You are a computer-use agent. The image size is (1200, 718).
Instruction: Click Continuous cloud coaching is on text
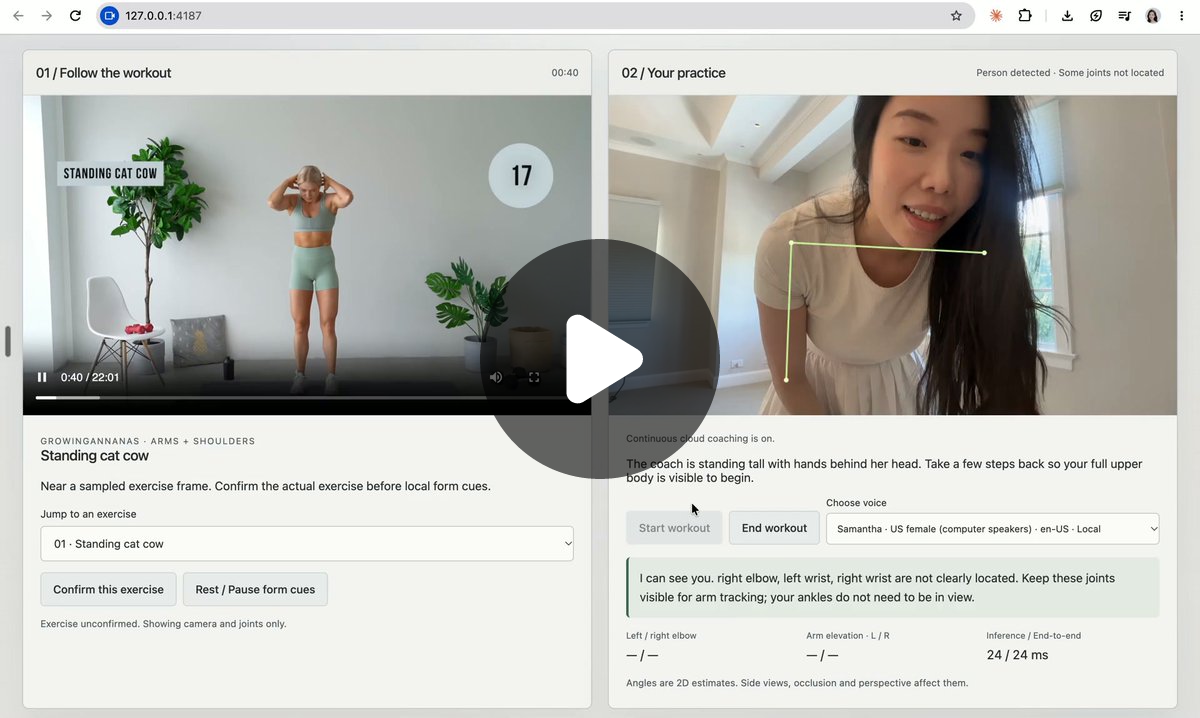(x=700, y=439)
